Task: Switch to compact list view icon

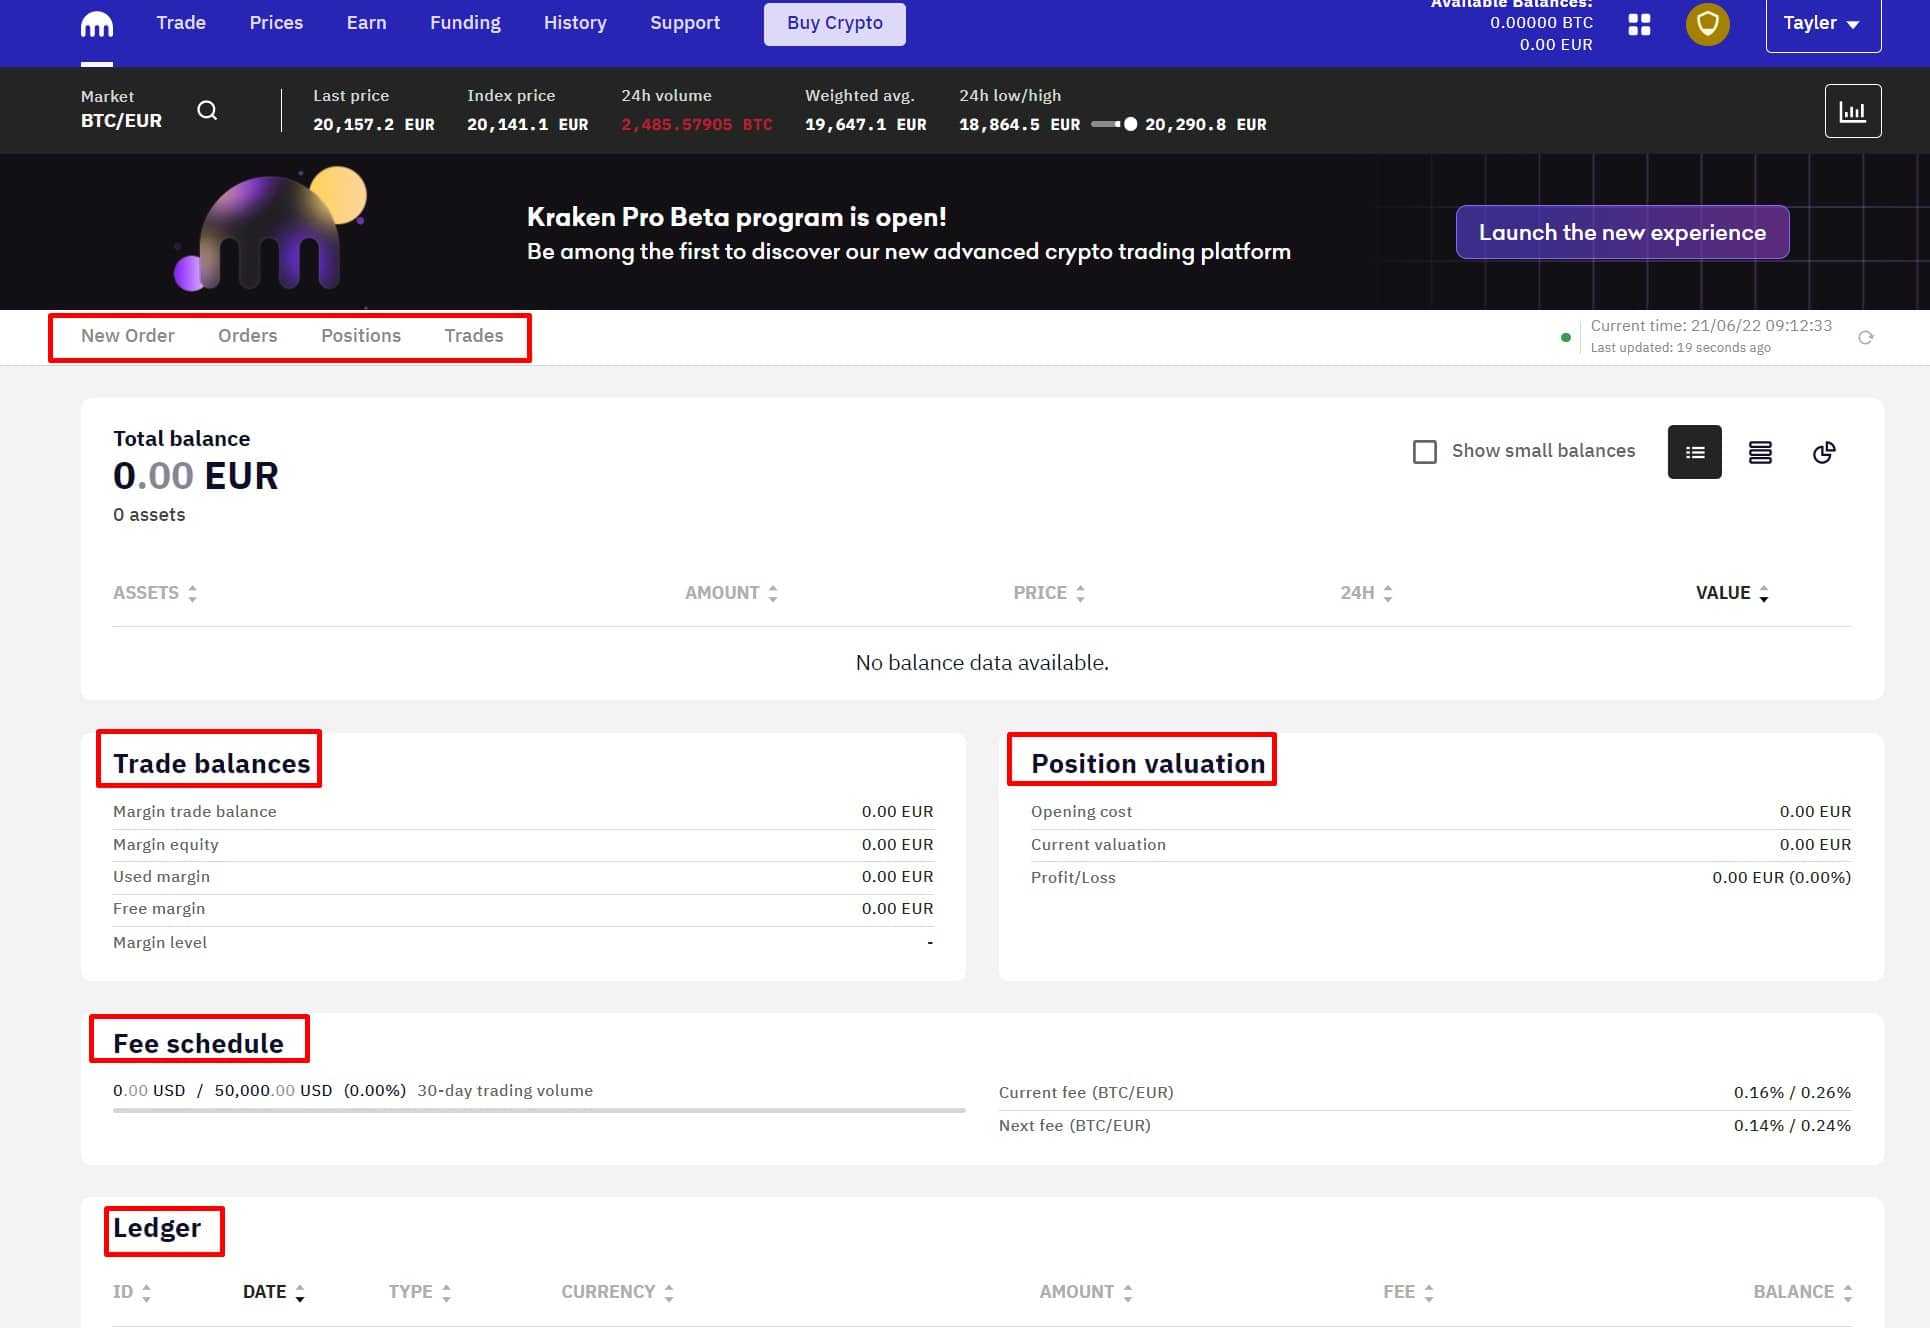Action: click(1694, 452)
